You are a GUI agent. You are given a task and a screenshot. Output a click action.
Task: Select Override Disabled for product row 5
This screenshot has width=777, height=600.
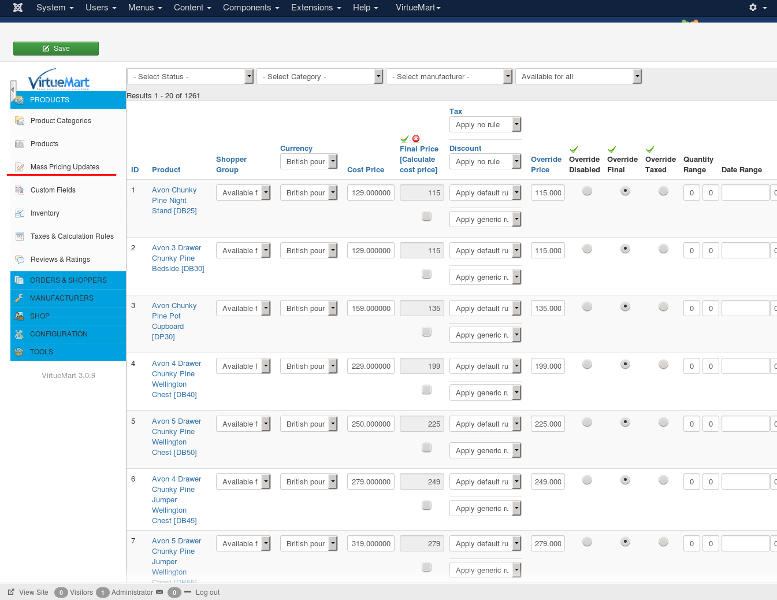tap(587, 423)
